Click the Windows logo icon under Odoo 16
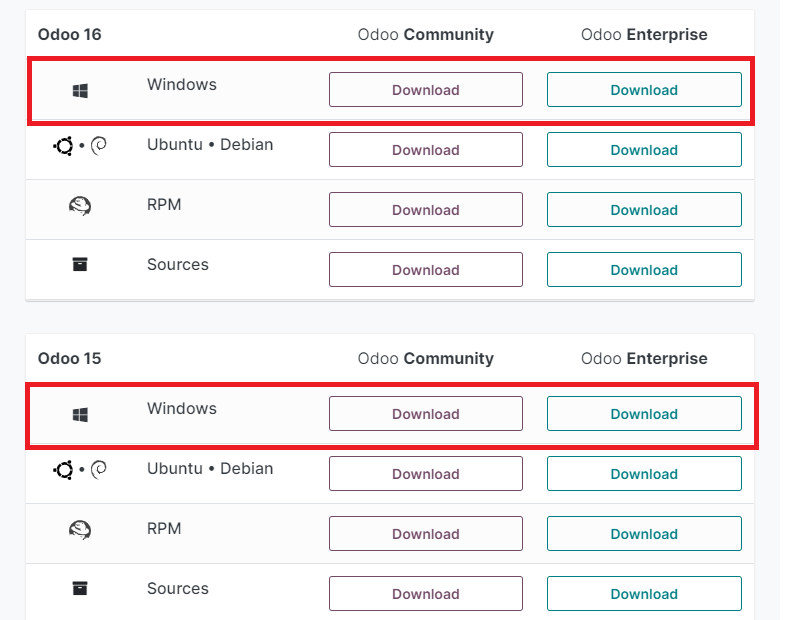Screen dimensions: 800x620 coord(81,91)
